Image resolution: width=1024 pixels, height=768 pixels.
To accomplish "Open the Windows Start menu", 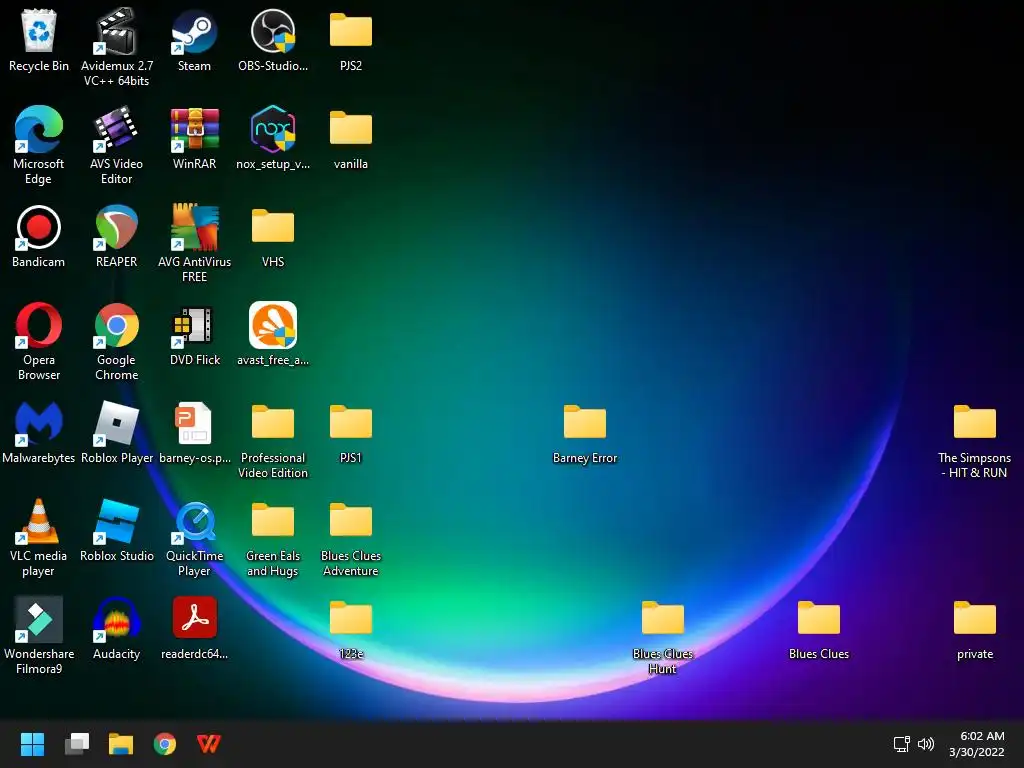I will point(32,744).
